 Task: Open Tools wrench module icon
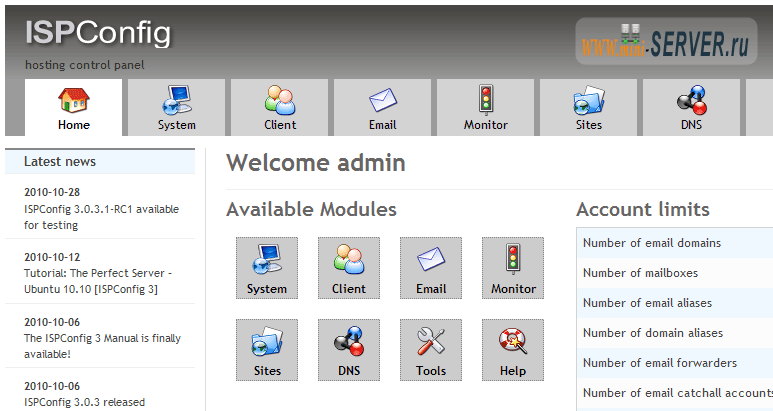[431, 350]
